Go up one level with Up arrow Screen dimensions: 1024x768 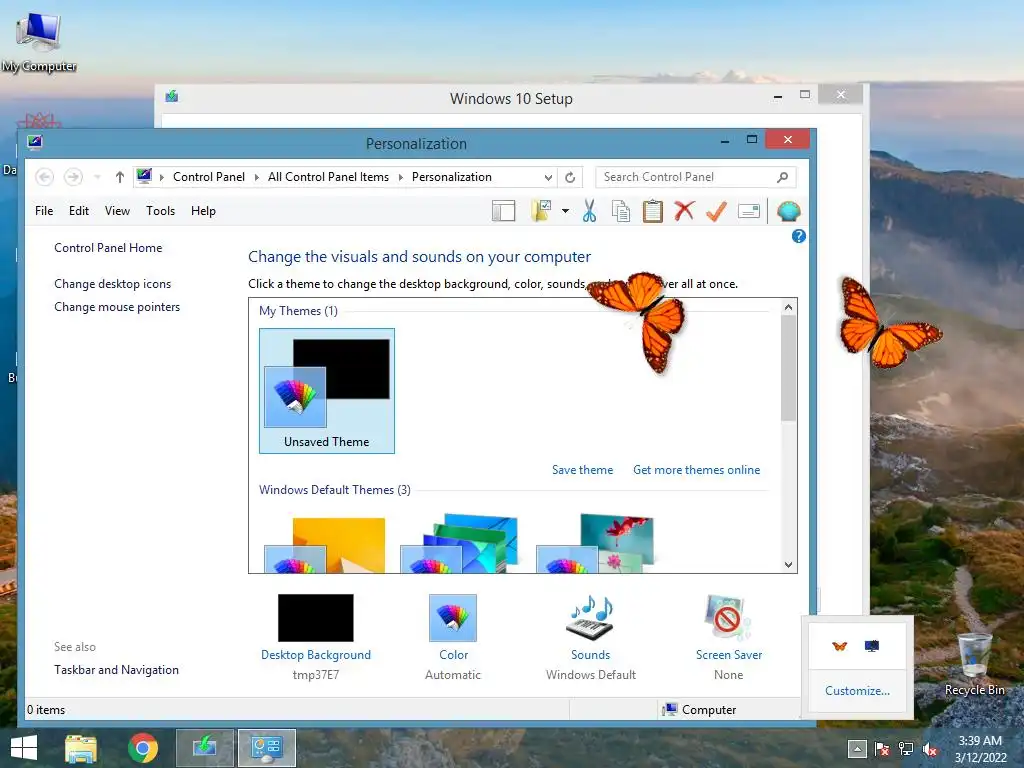coord(120,177)
